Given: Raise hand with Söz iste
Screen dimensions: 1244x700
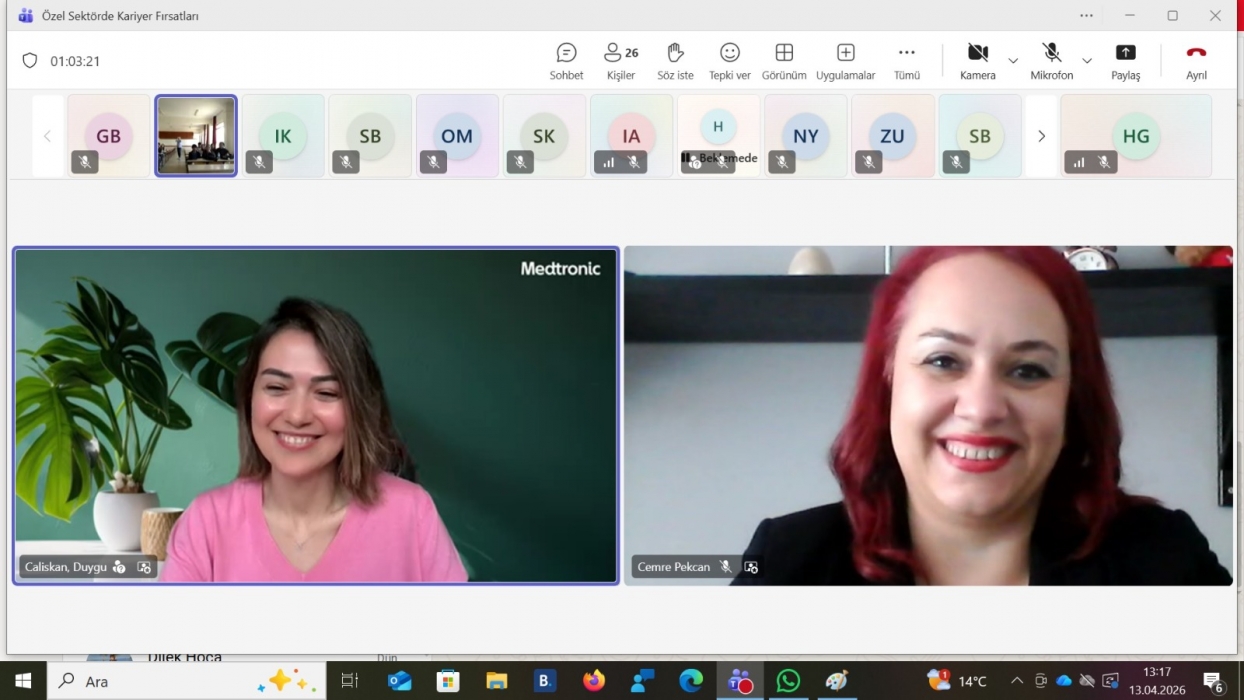Looking at the screenshot, I should pos(675,60).
